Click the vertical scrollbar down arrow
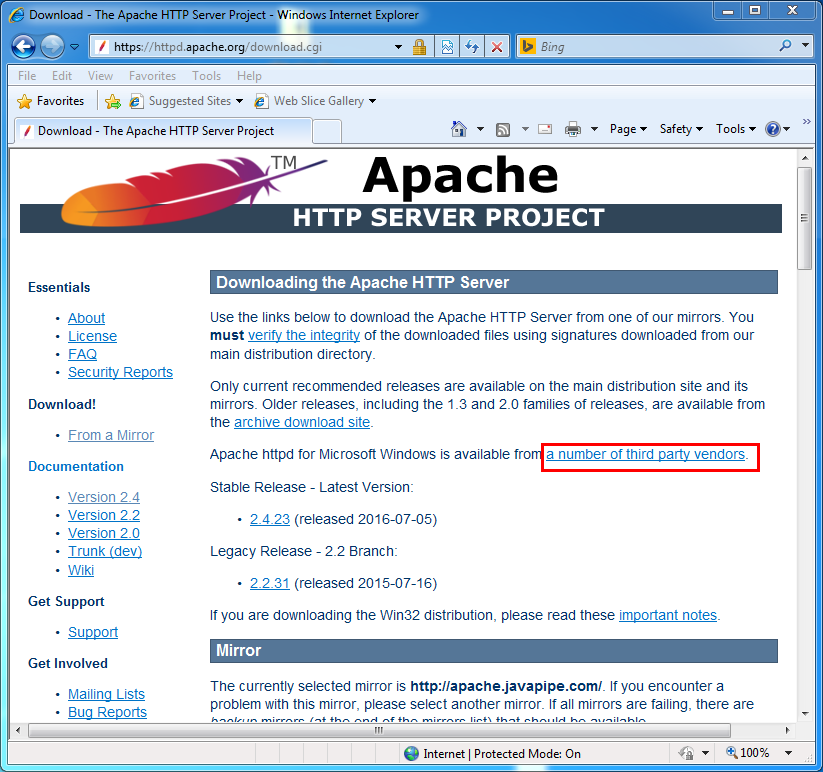 (804, 712)
